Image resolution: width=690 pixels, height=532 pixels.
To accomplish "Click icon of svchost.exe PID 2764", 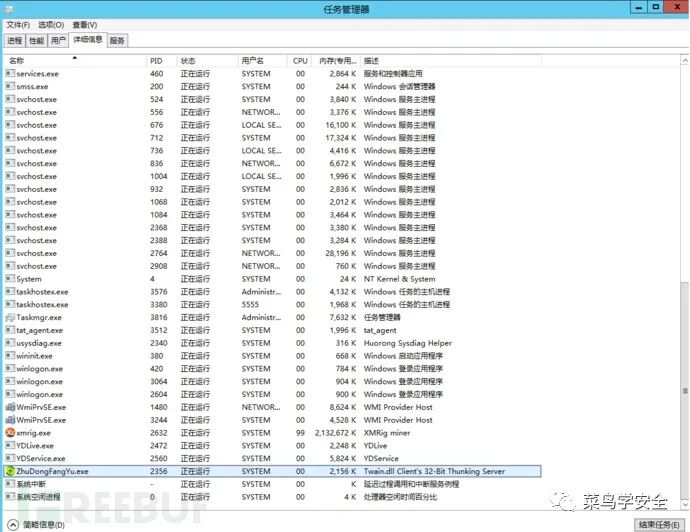I will [x=10, y=253].
